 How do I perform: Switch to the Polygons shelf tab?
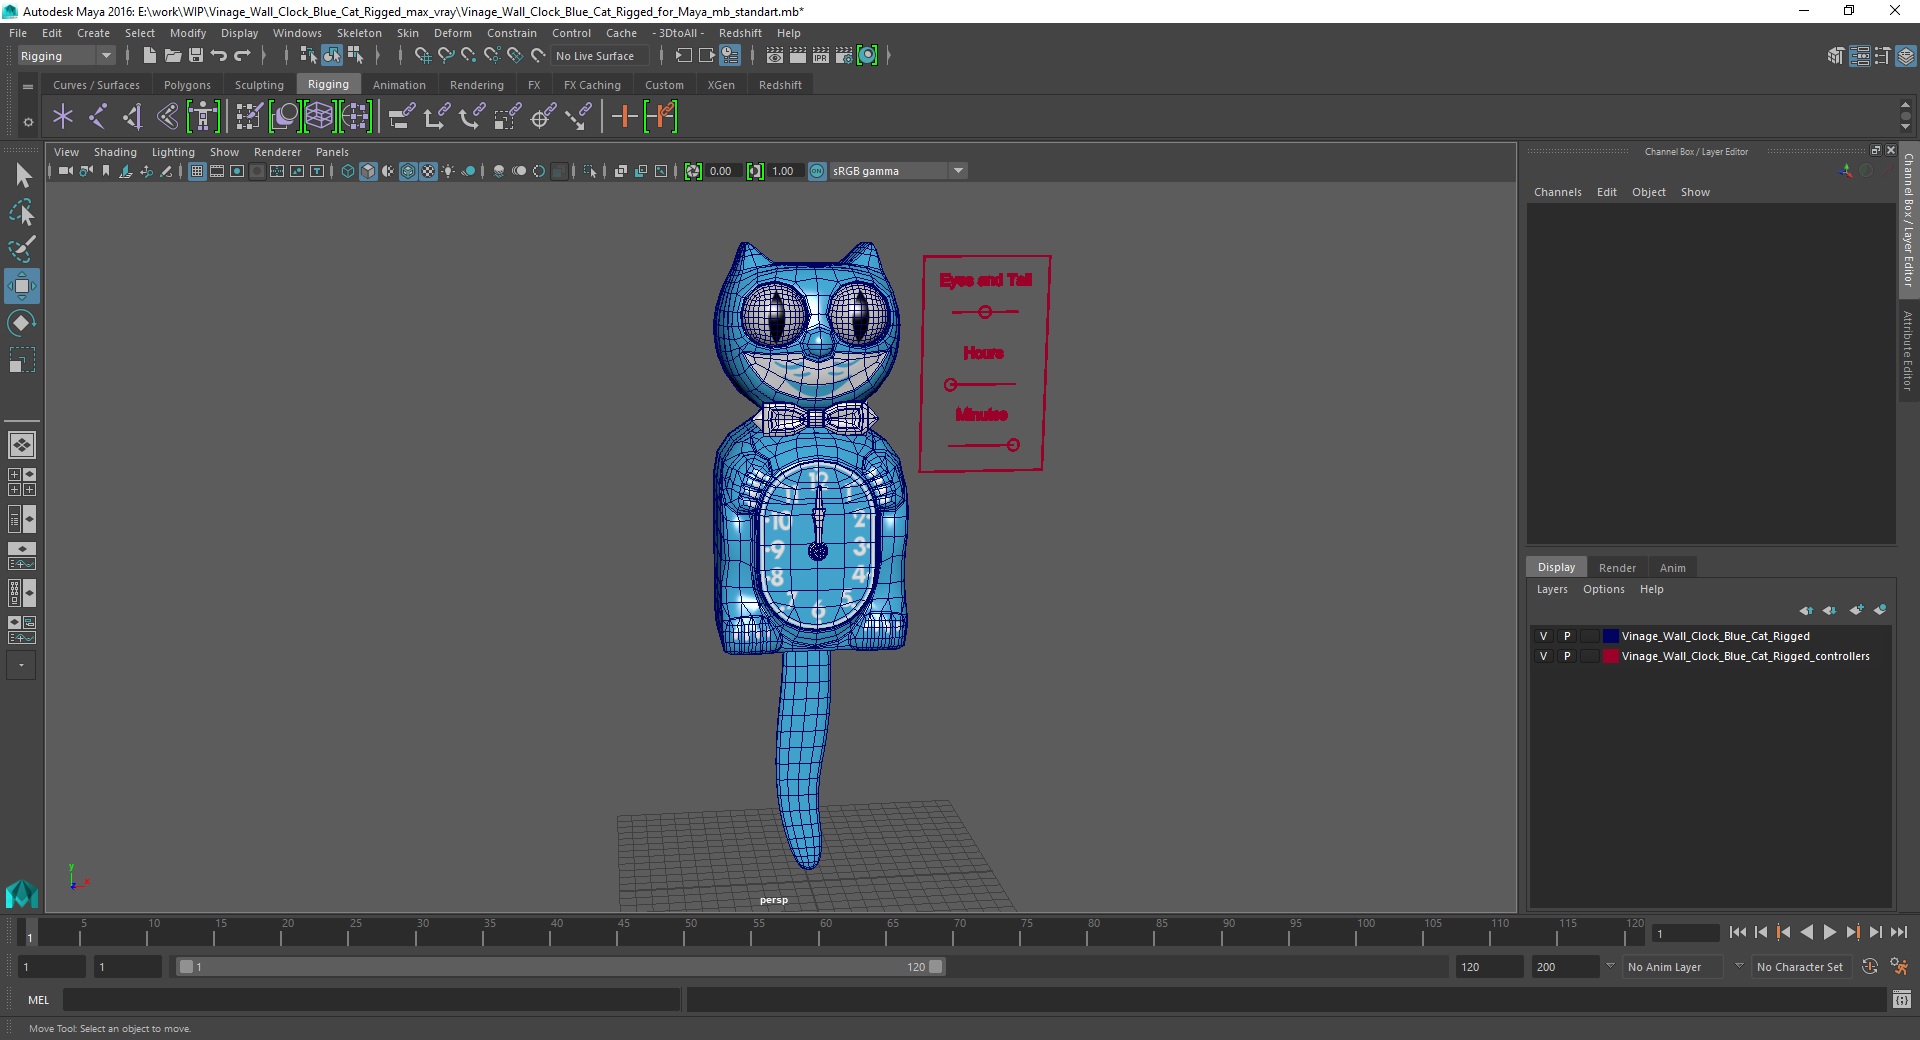click(187, 85)
